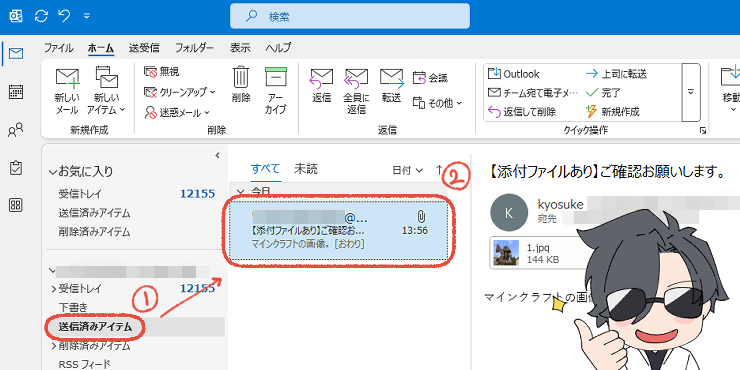Open the 新しいアイテム dropdown
This screenshot has height=370, width=740.
click(x=106, y=91)
